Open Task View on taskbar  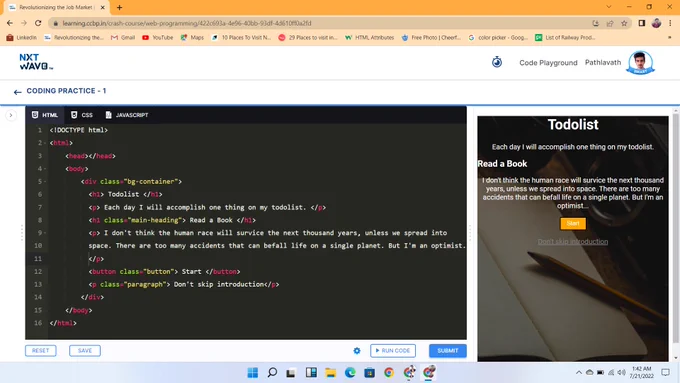(x=291, y=373)
